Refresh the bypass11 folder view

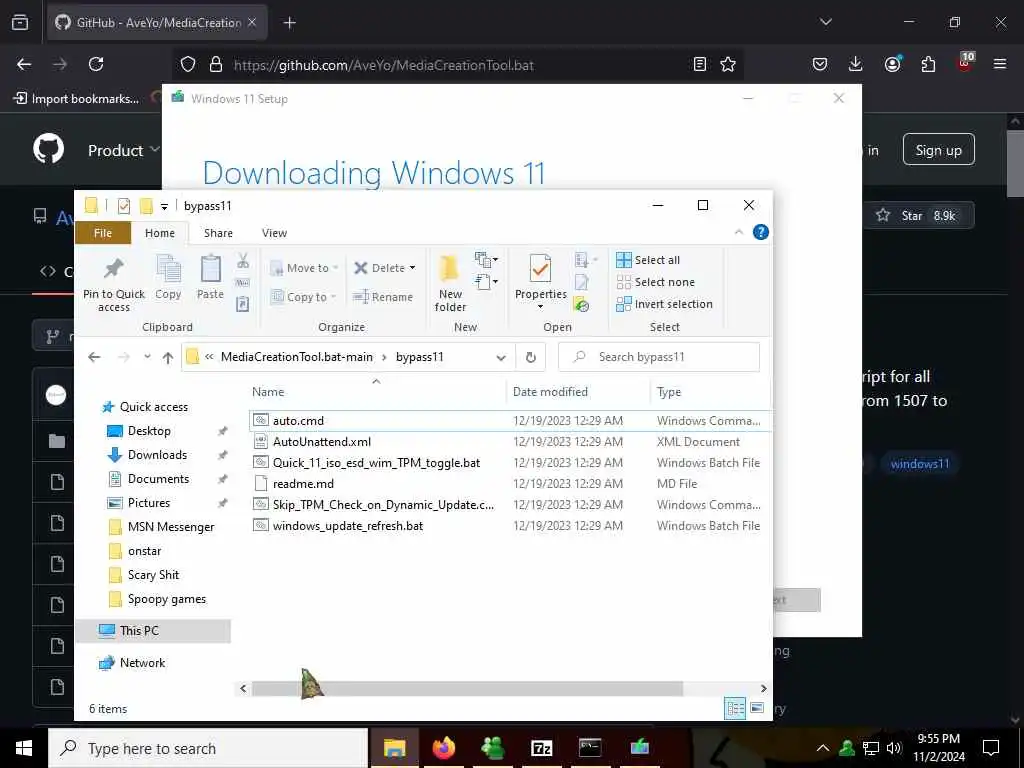pos(530,357)
